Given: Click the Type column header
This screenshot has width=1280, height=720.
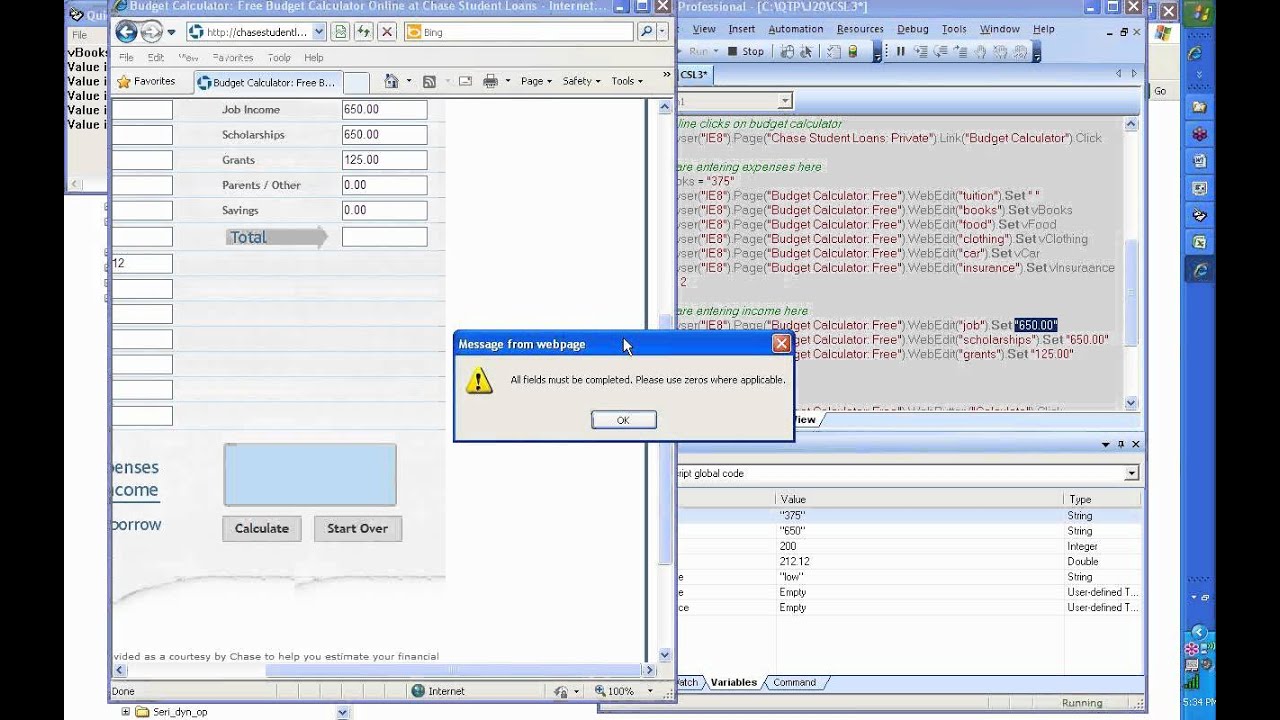Looking at the screenshot, I should coord(1102,499).
